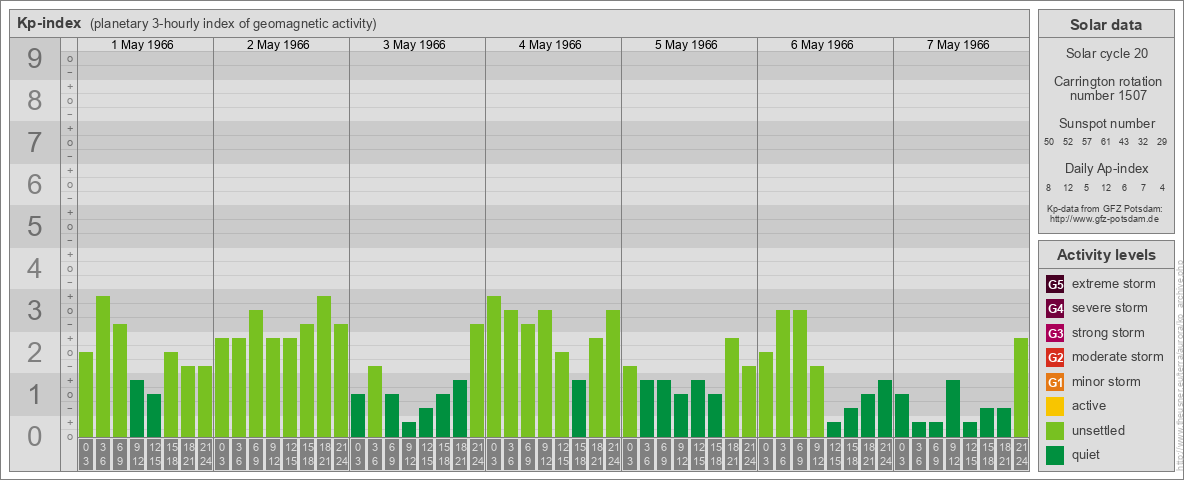Viewport: 1184px width, 480px height.
Task: Click the 5 May 18-21 hour bar
Action: (x=732, y=387)
